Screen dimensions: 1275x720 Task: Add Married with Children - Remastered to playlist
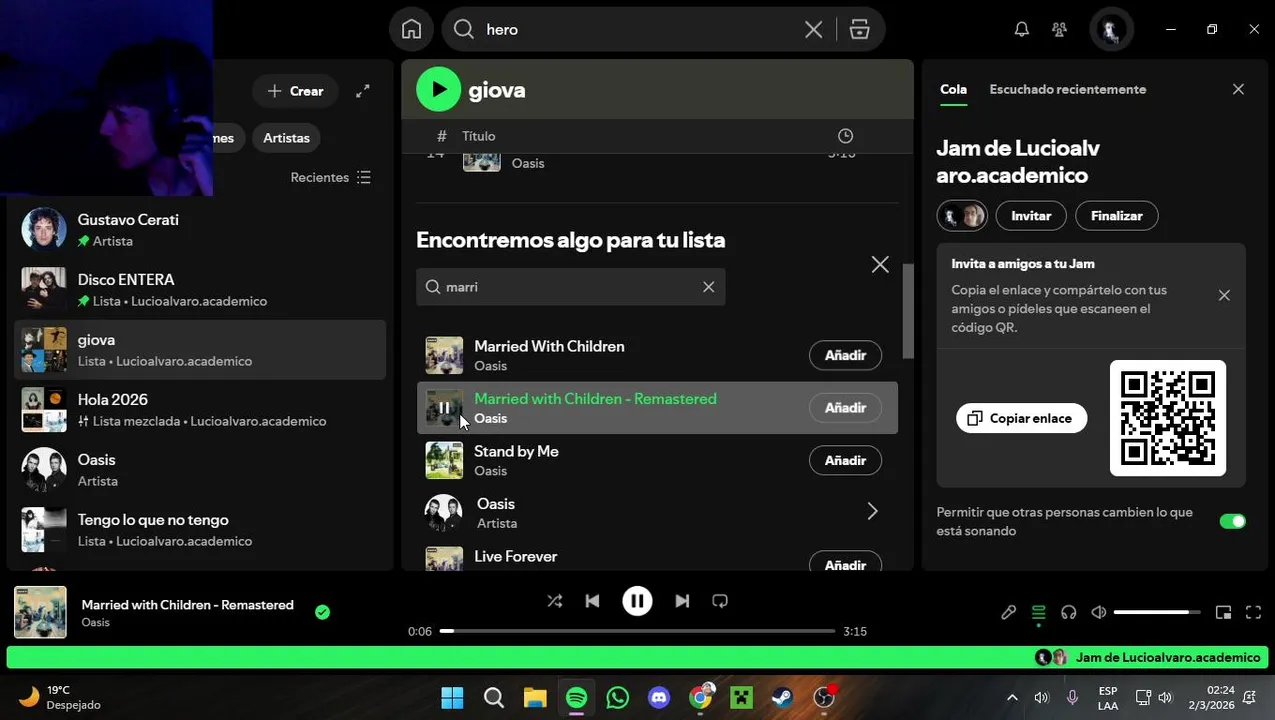(x=845, y=408)
